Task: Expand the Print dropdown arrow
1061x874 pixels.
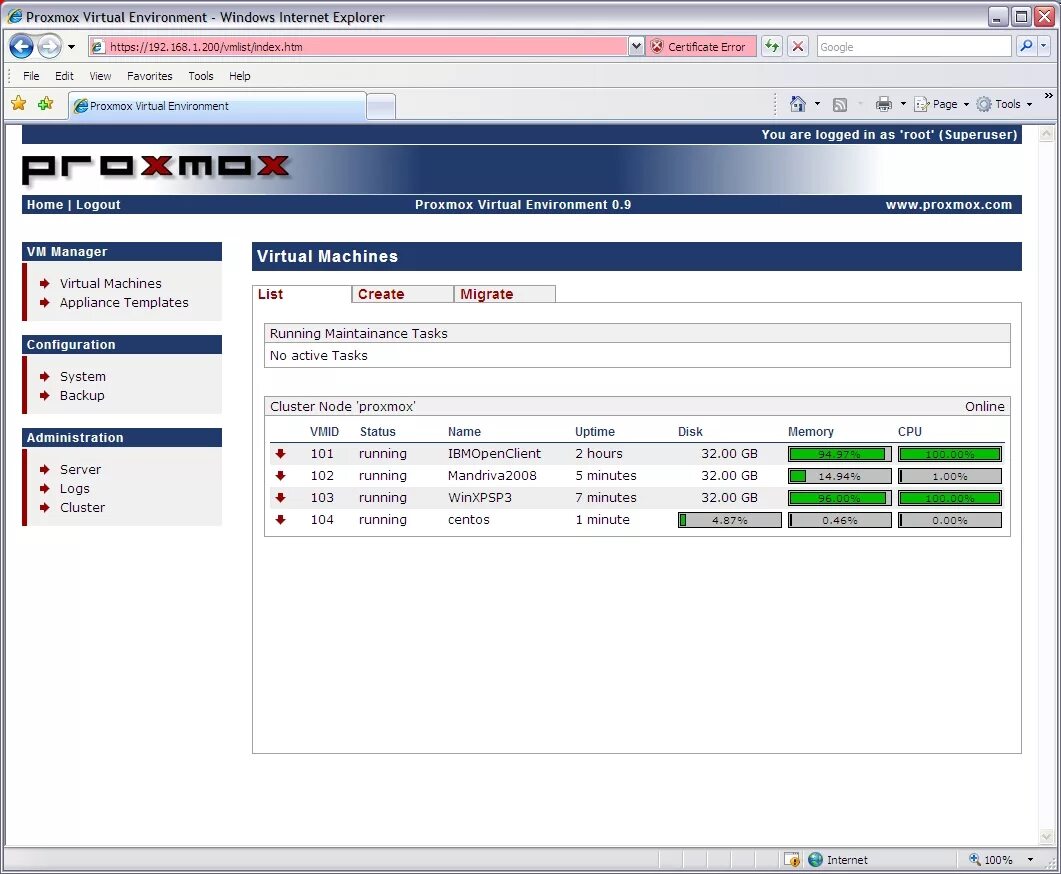Action: coord(903,104)
